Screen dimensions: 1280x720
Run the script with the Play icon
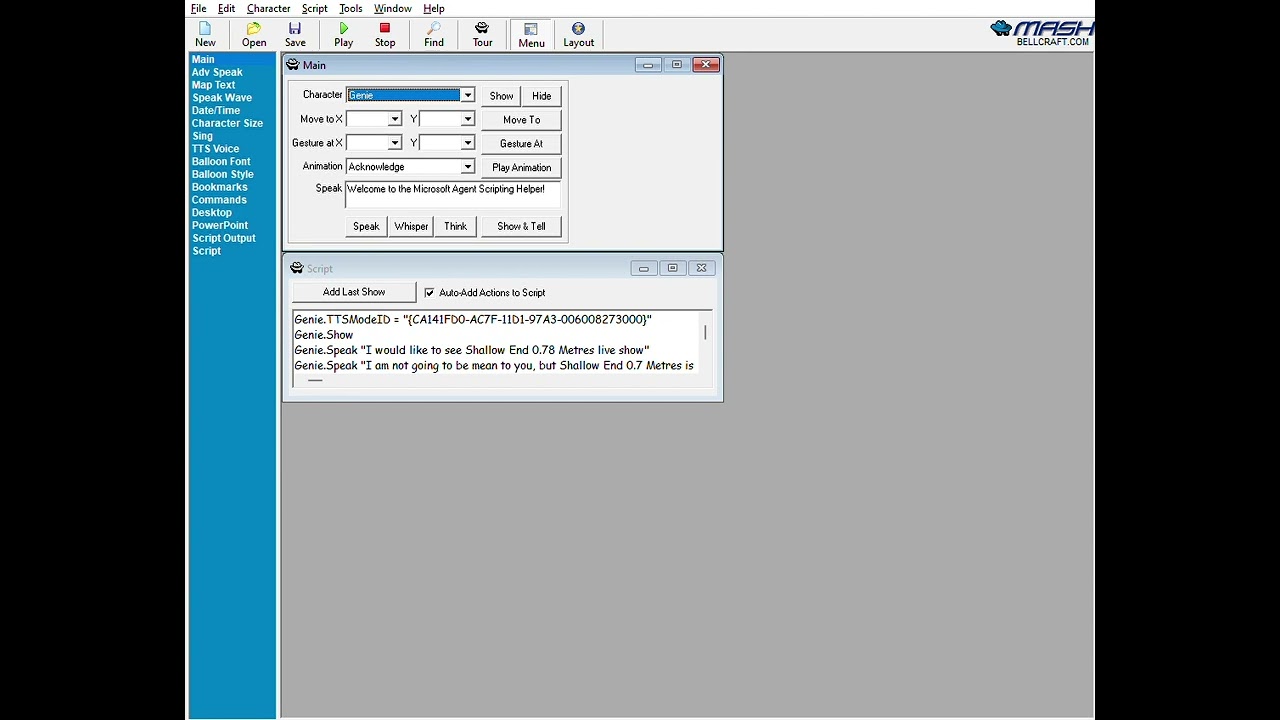(x=344, y=35)
